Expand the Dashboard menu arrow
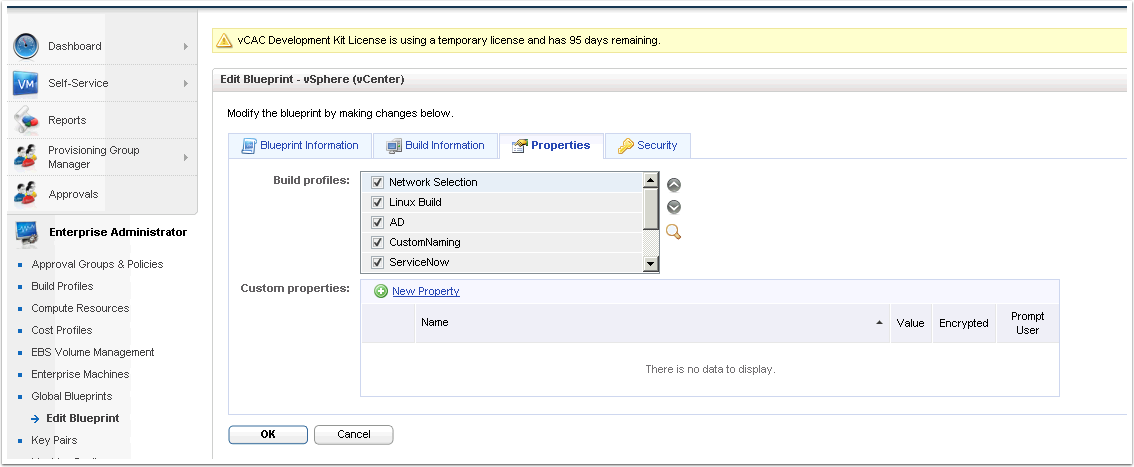This screenshot has width=1134, height=467. (185, 46)
